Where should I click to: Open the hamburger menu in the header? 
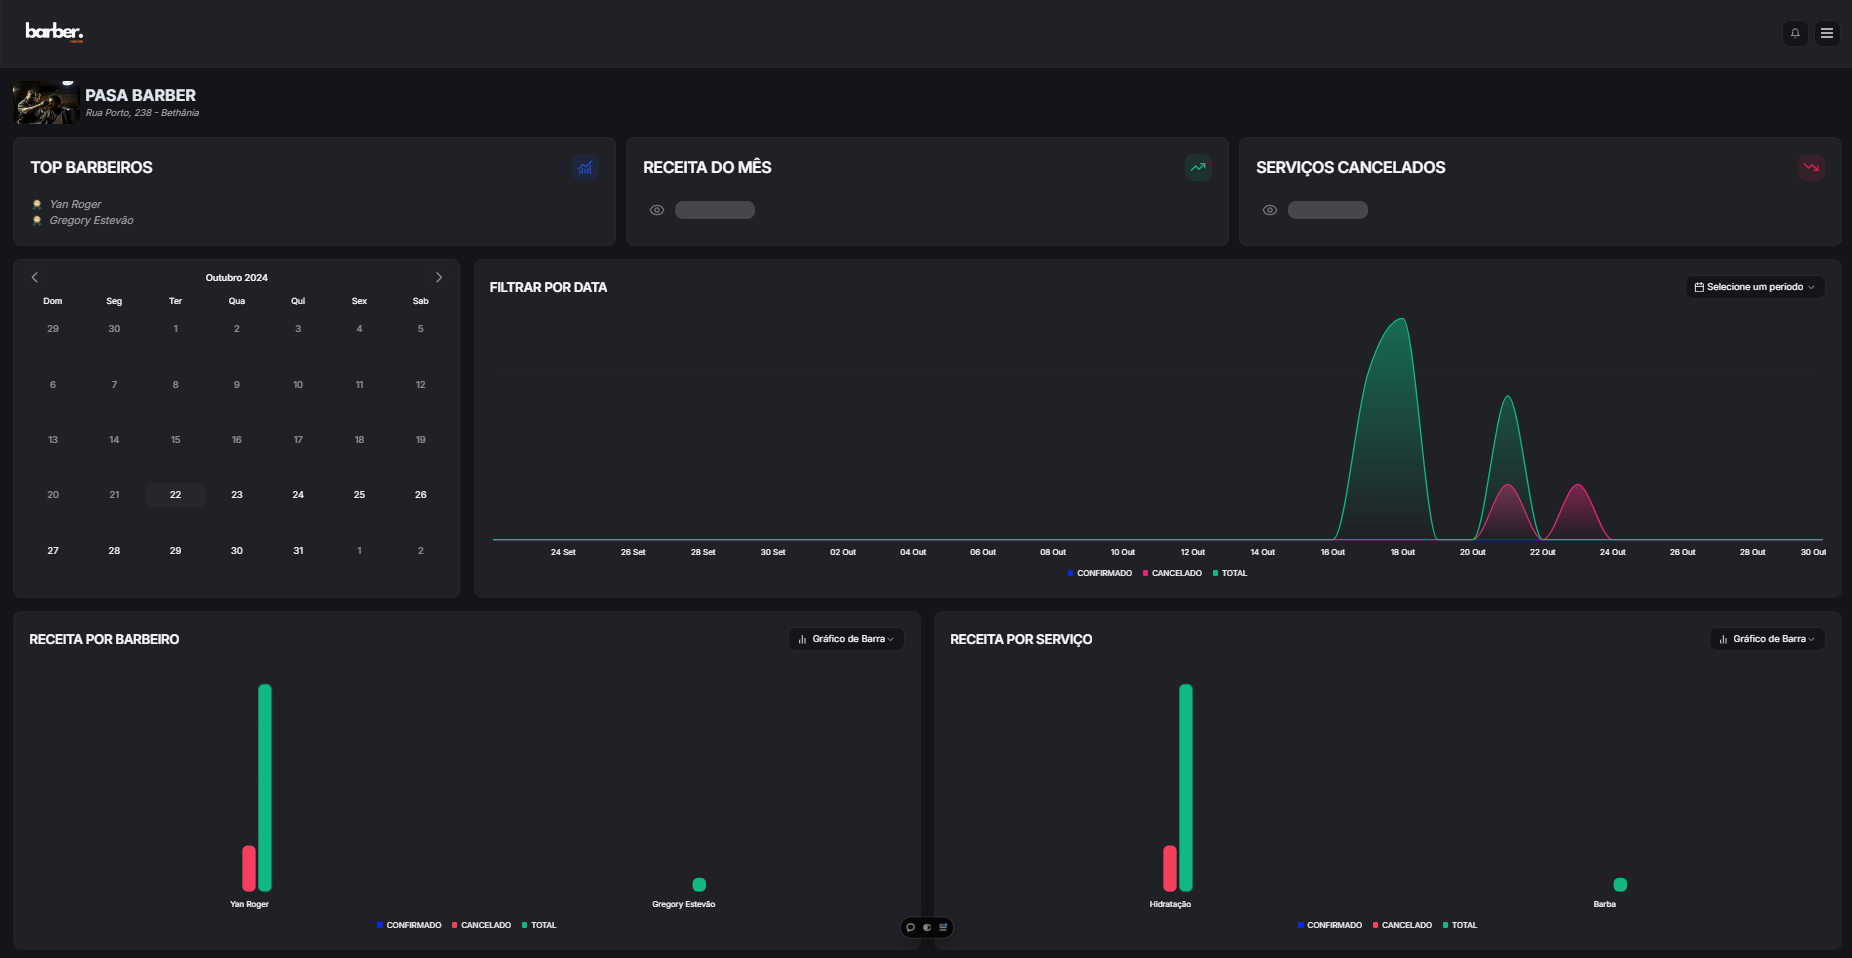[1827, 33]
